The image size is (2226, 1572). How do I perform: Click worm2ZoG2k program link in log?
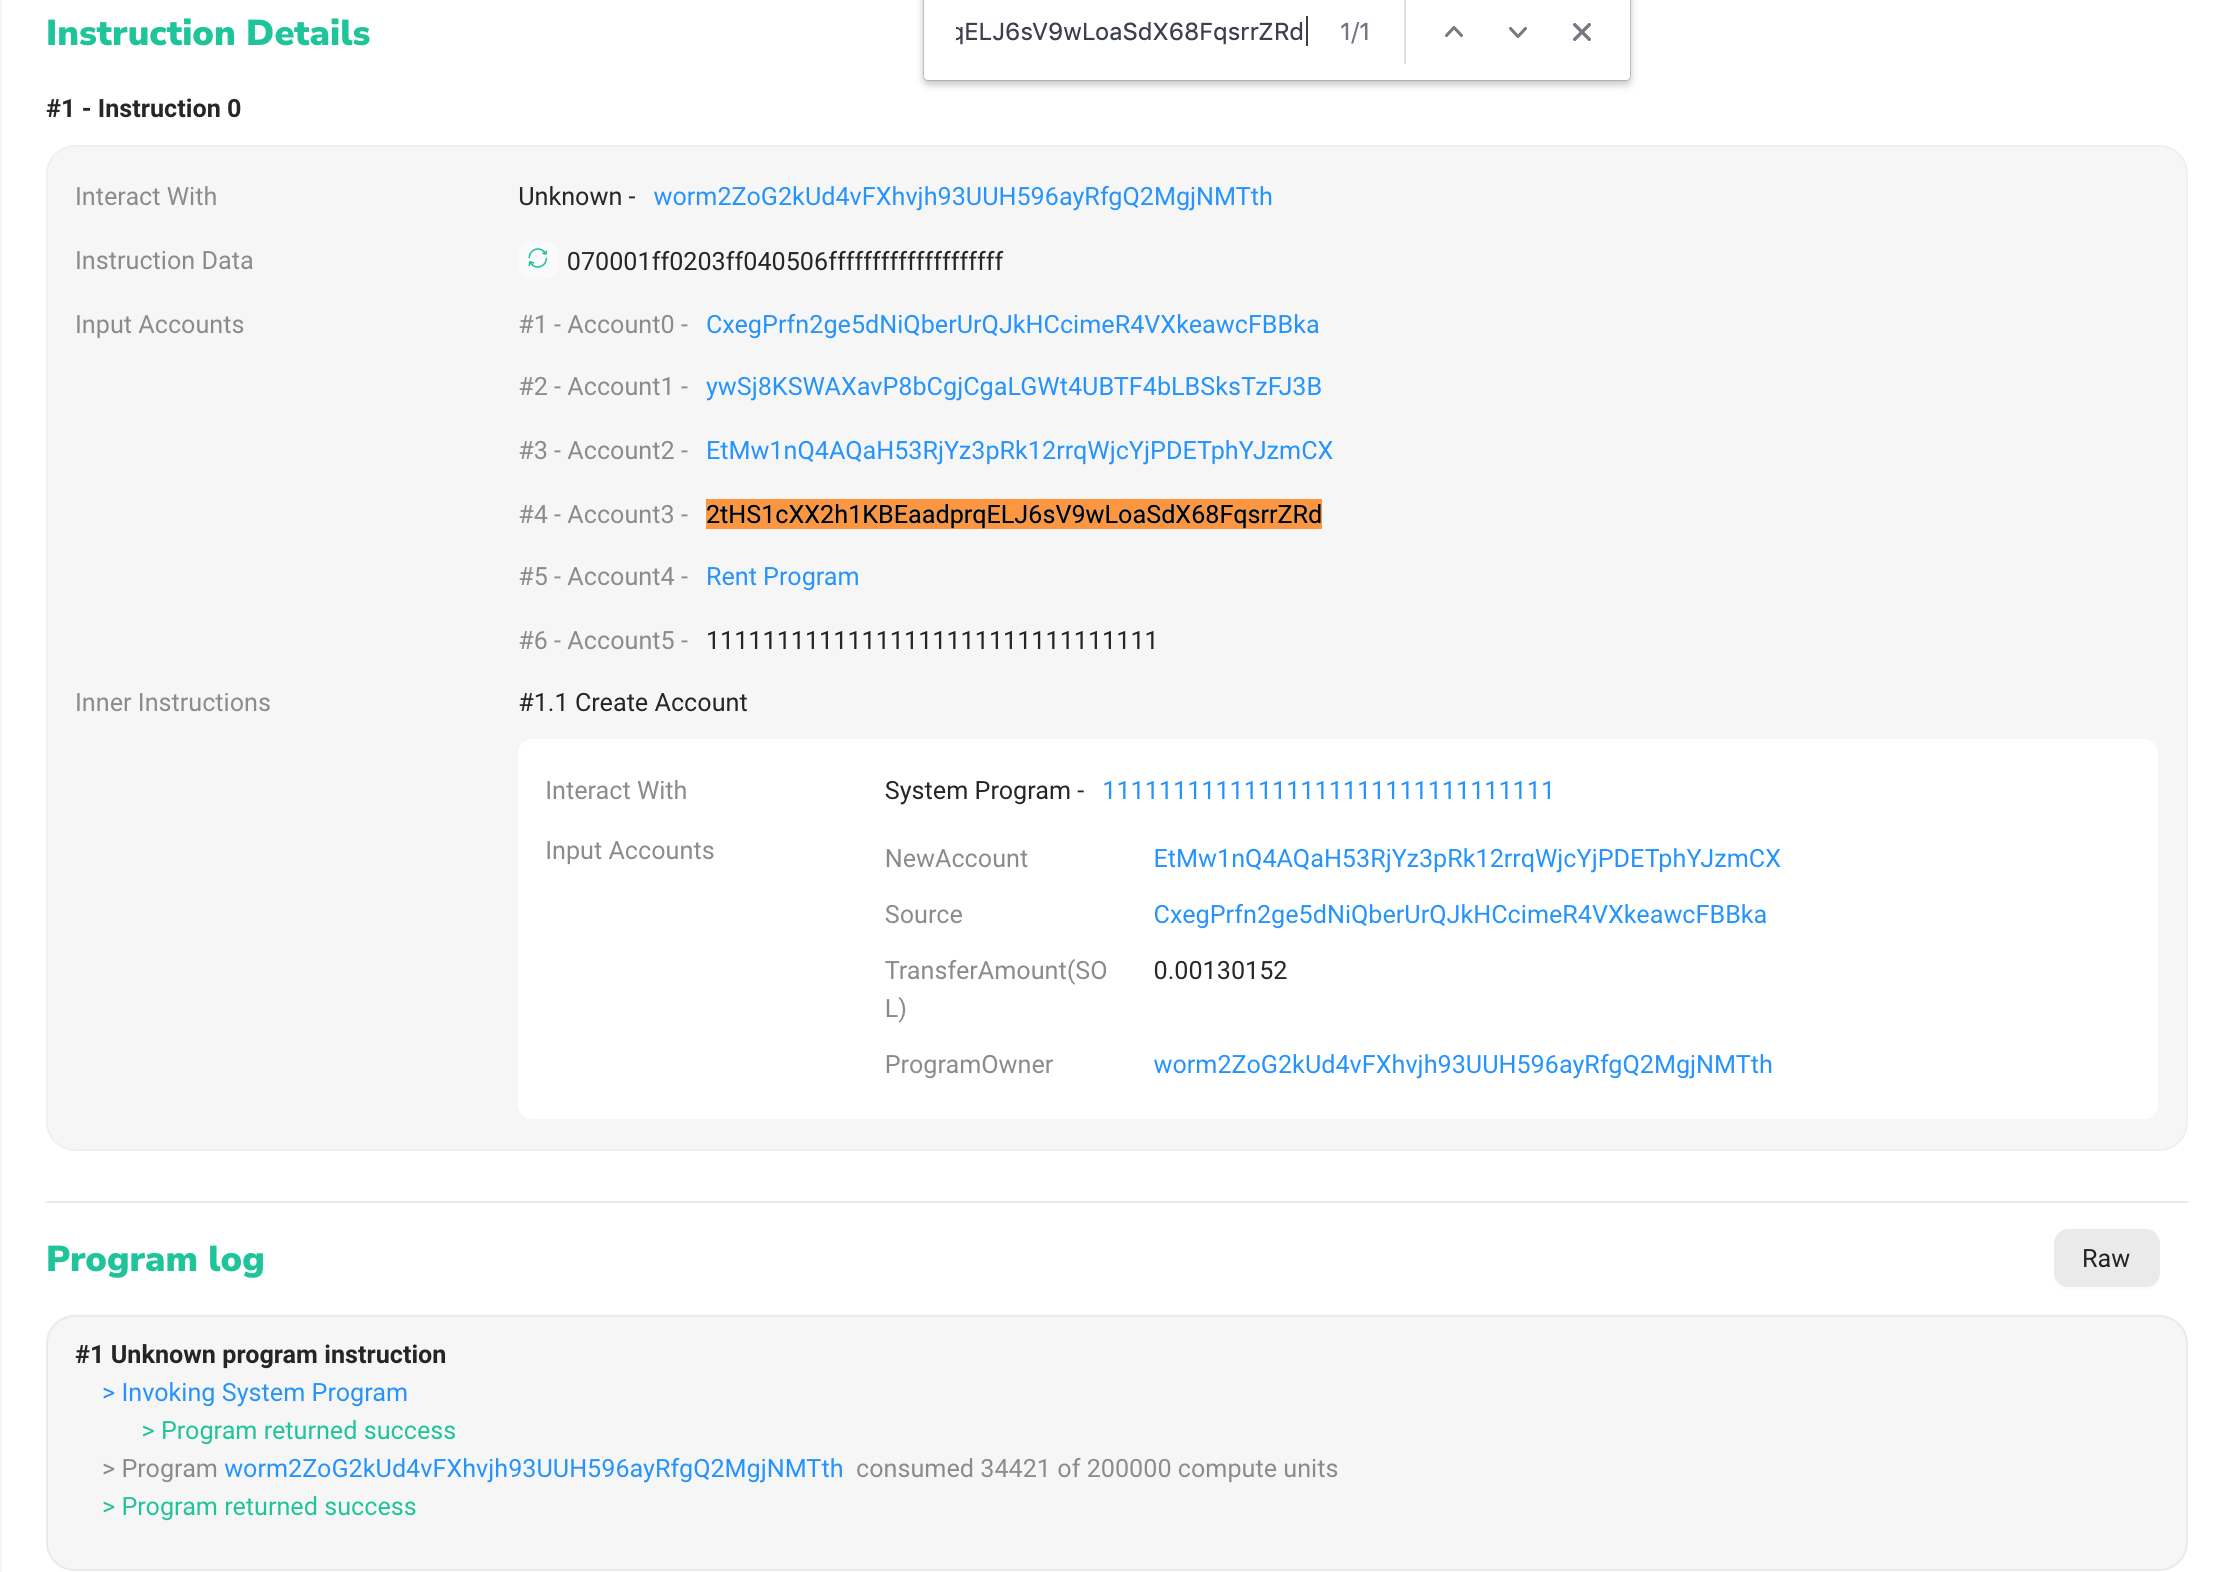[533, 1468]
